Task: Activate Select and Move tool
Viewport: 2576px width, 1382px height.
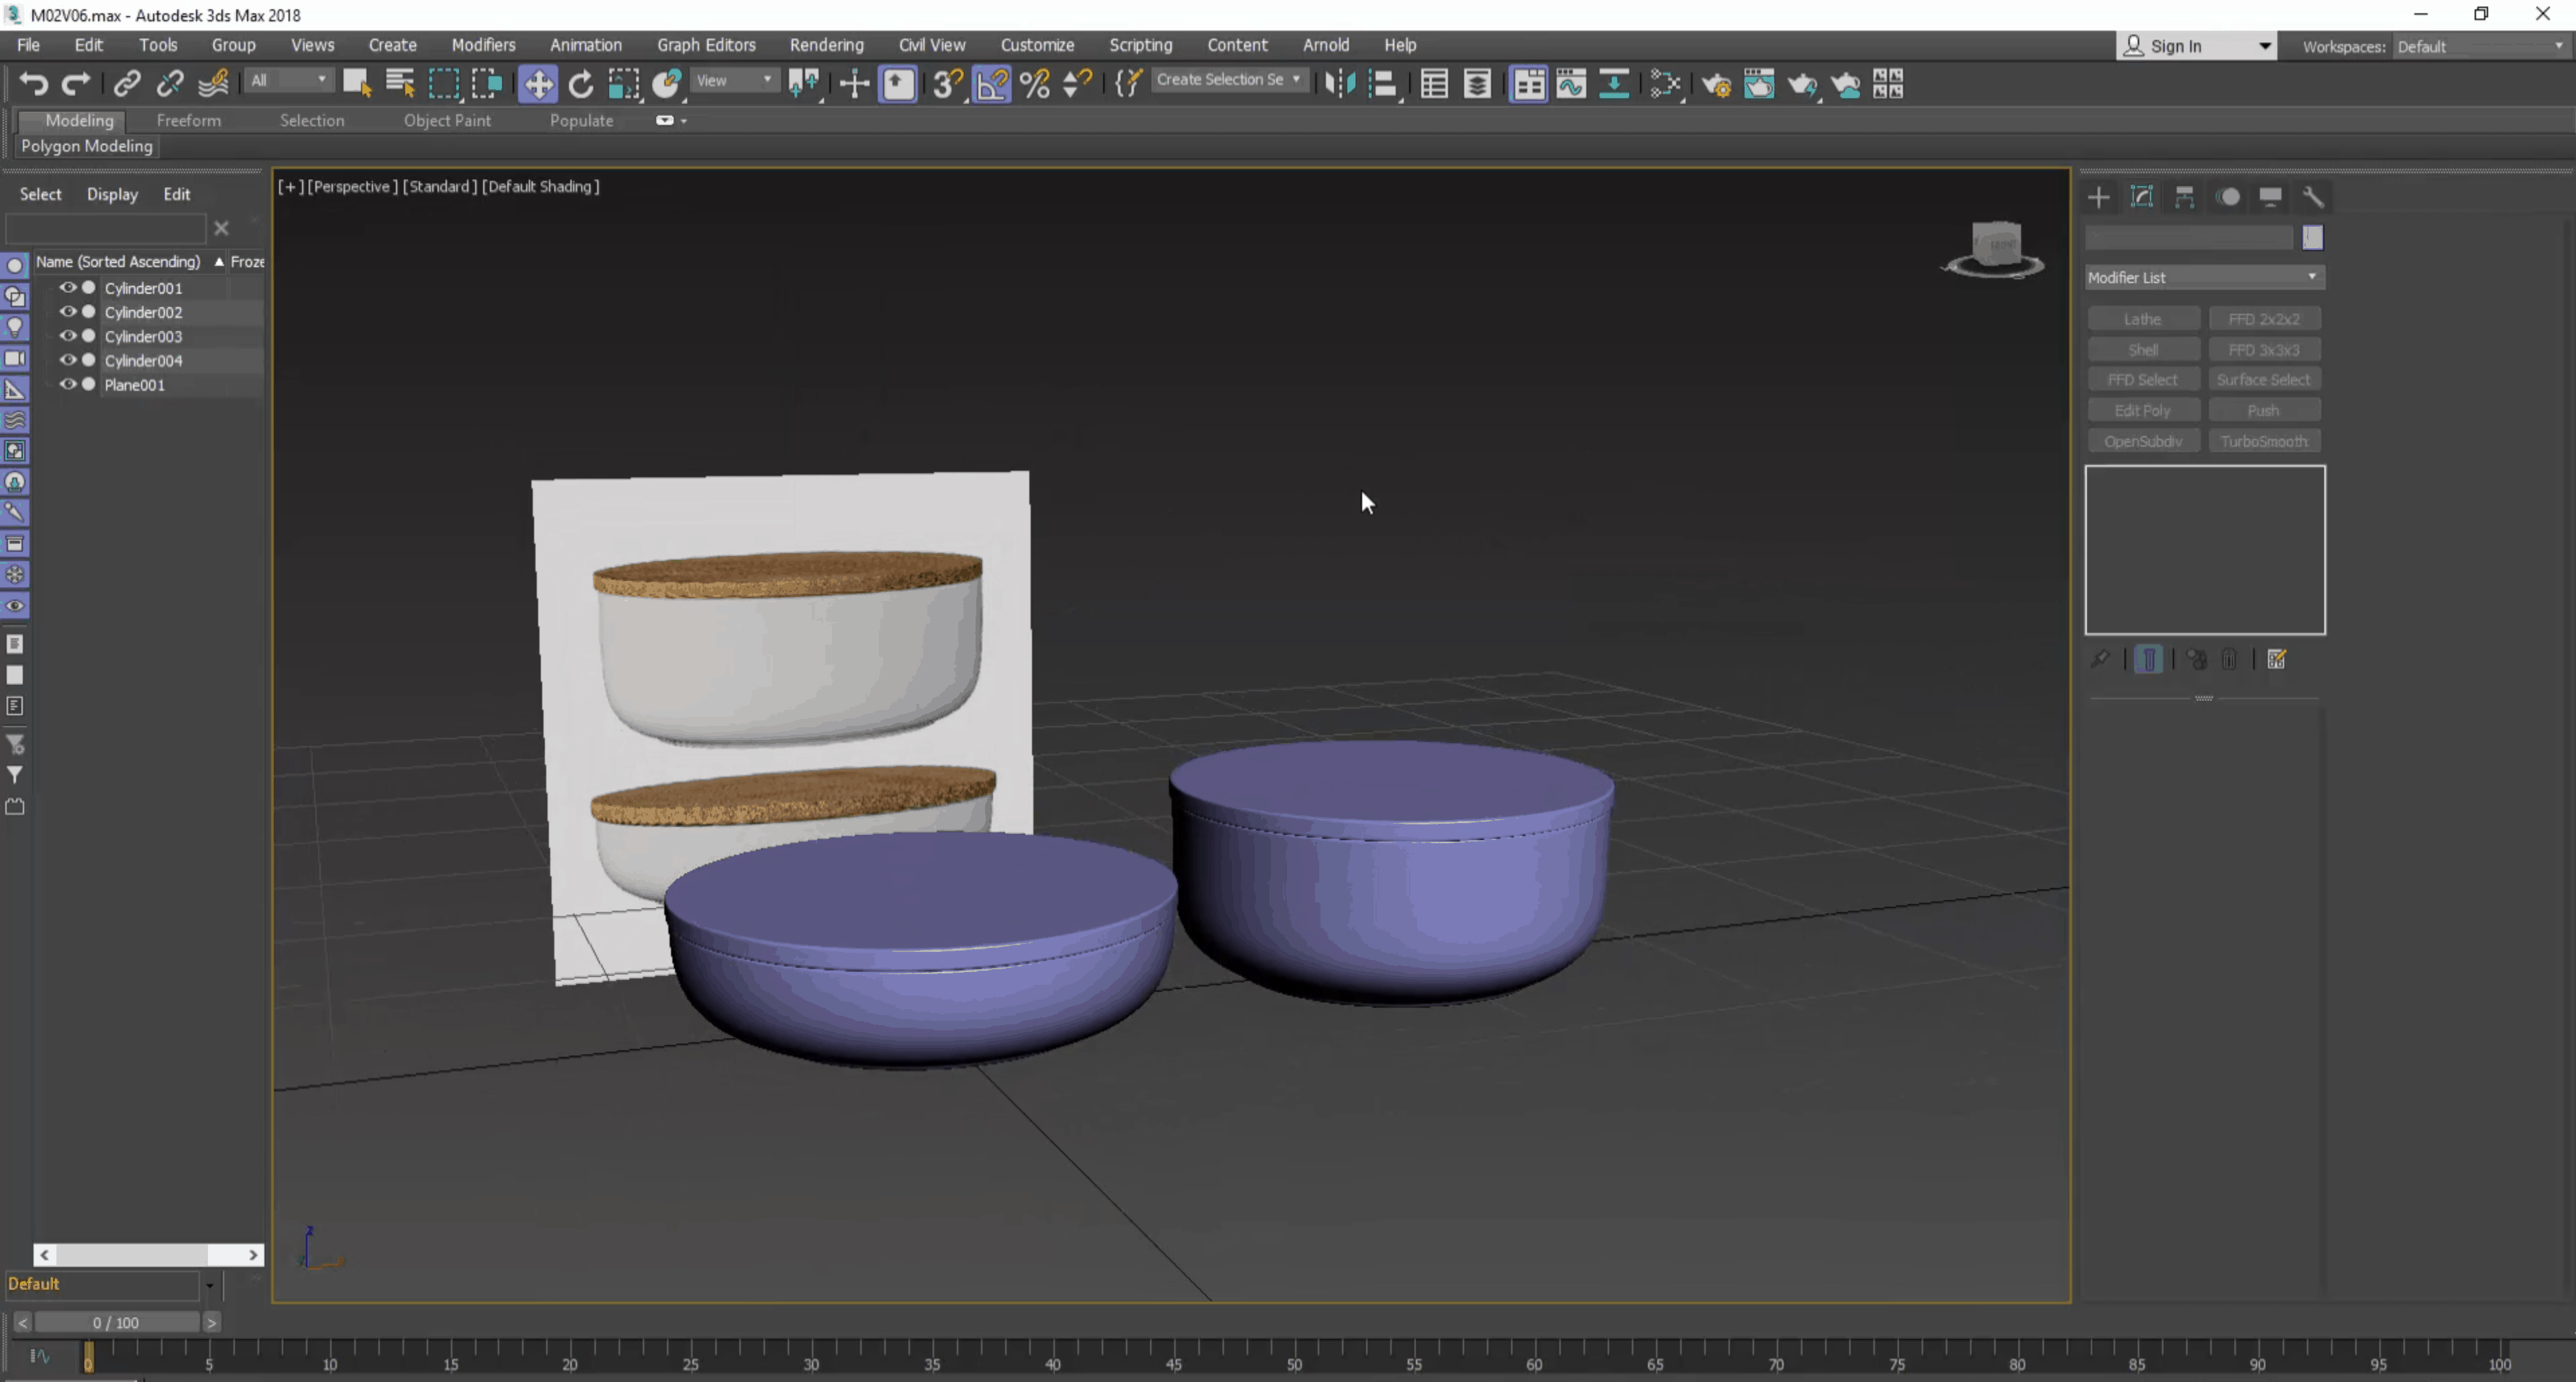Action: pyautogui.click(x=538, y=84)
